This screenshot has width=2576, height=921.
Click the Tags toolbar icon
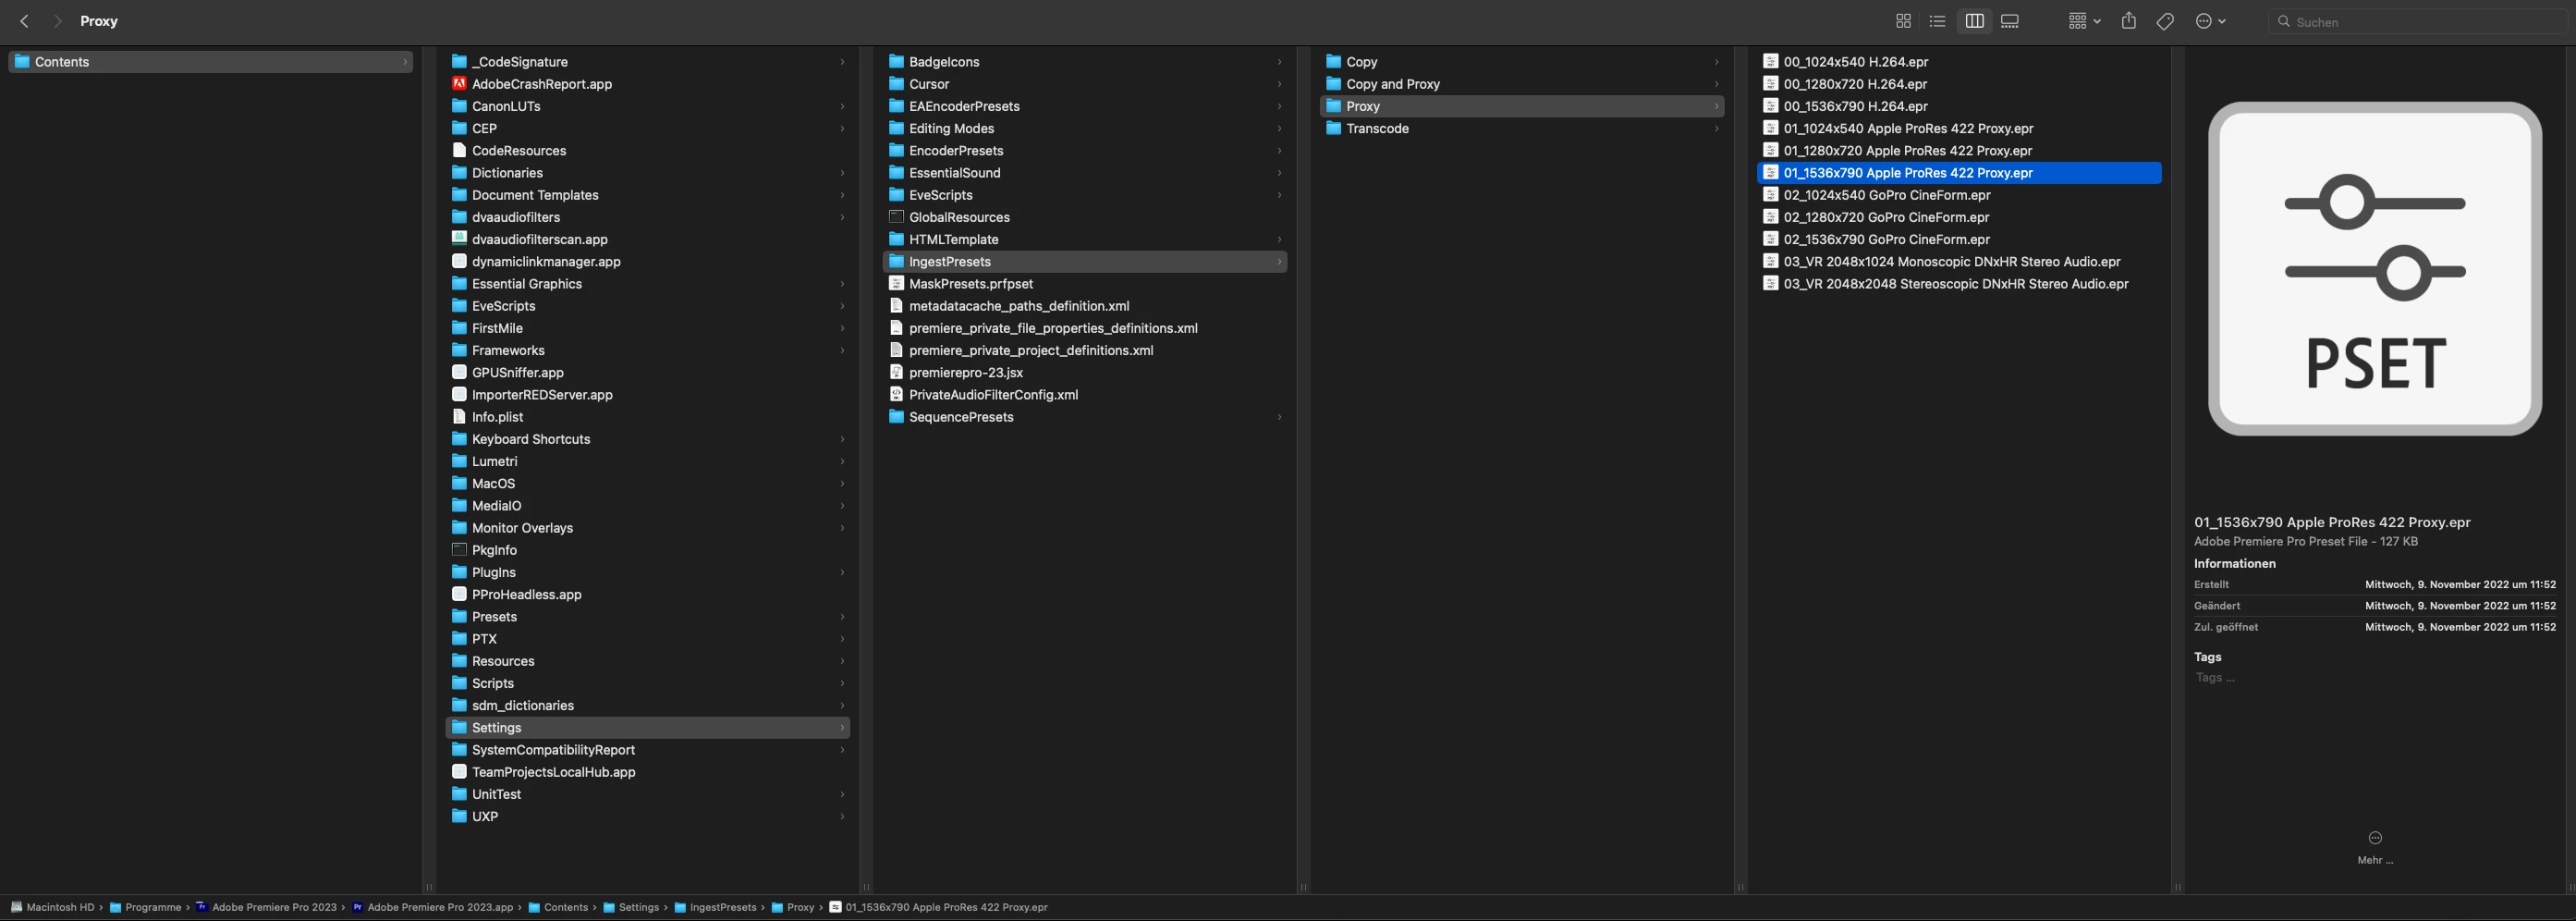coord(2165,21)
